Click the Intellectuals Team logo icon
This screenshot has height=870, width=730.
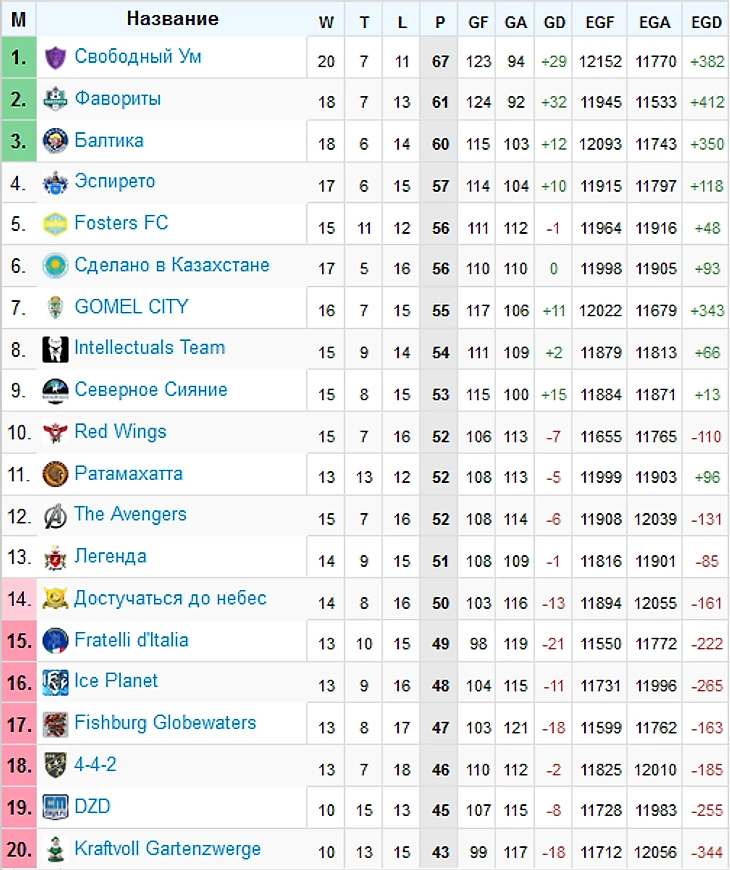pos(55,349)
